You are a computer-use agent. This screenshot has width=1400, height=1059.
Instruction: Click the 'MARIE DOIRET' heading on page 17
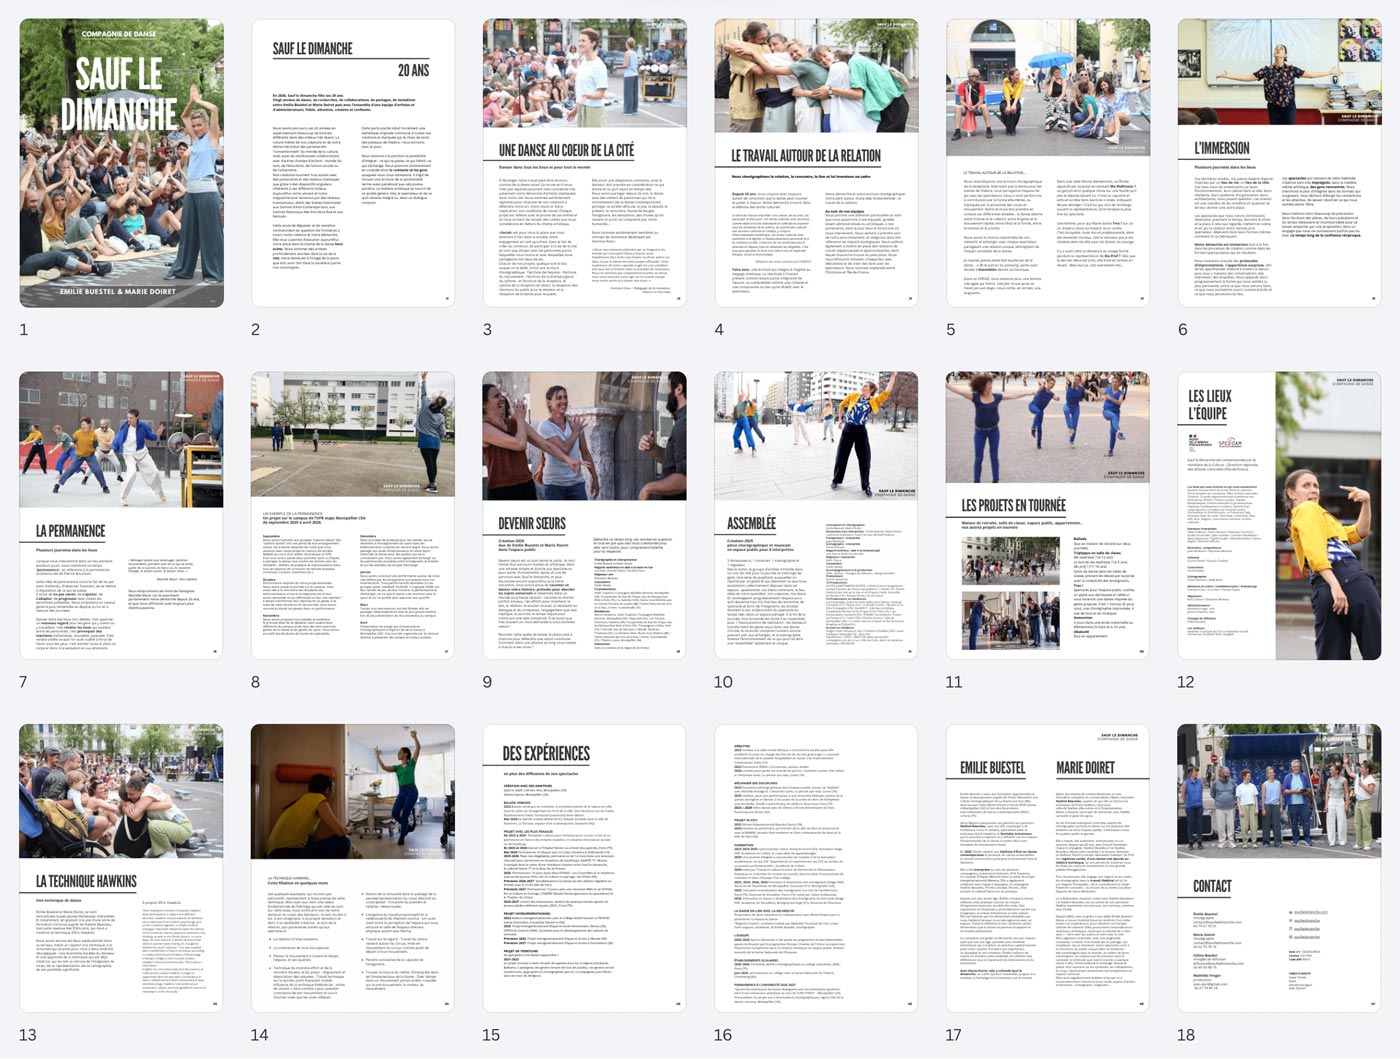(x=1085, y=767)
